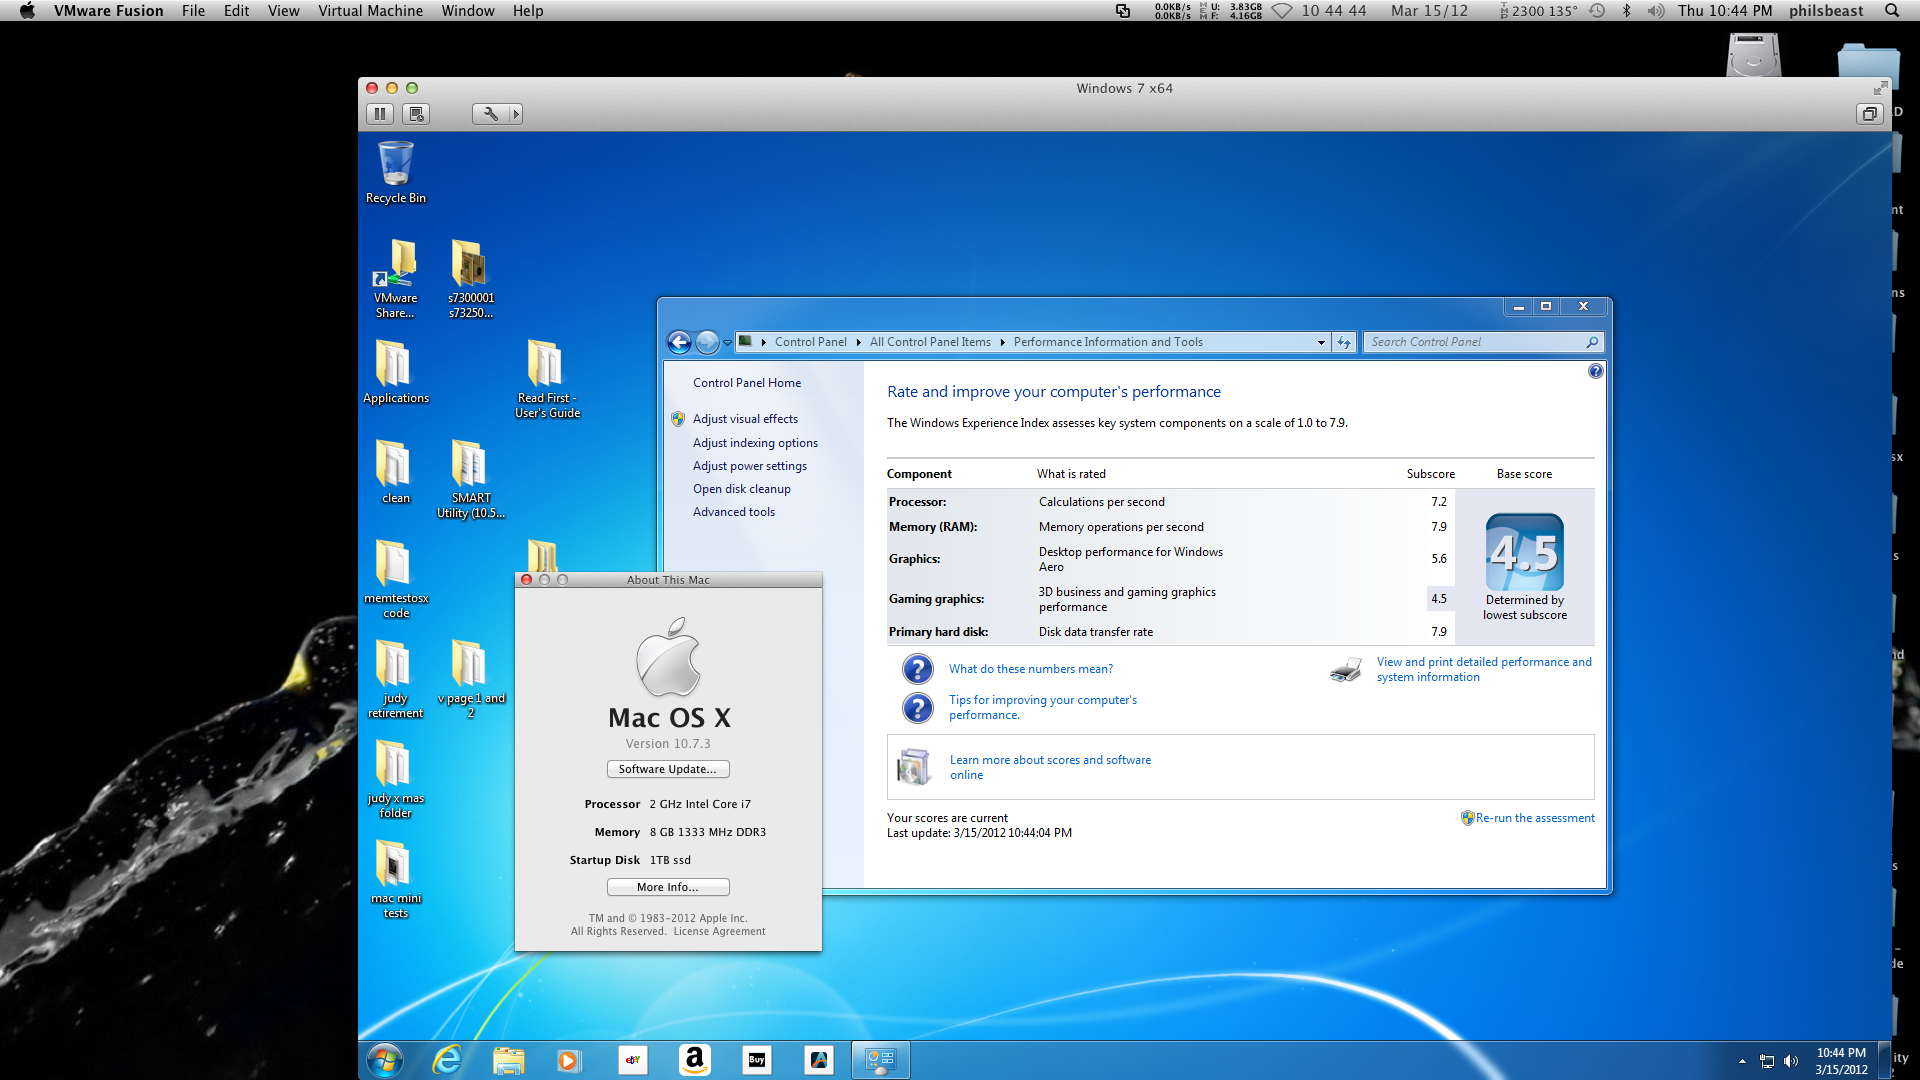Click the VMware snapshot button
1920x1080 pixels.
tap(417, 114)
